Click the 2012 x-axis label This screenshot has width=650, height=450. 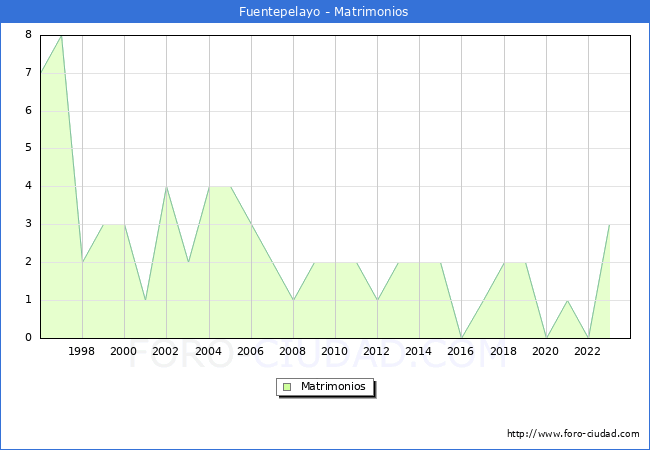tap(376, 351)
